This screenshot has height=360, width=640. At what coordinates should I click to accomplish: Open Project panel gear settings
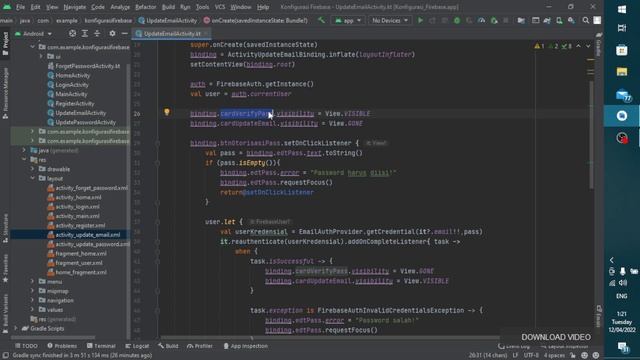coord(112,33)
